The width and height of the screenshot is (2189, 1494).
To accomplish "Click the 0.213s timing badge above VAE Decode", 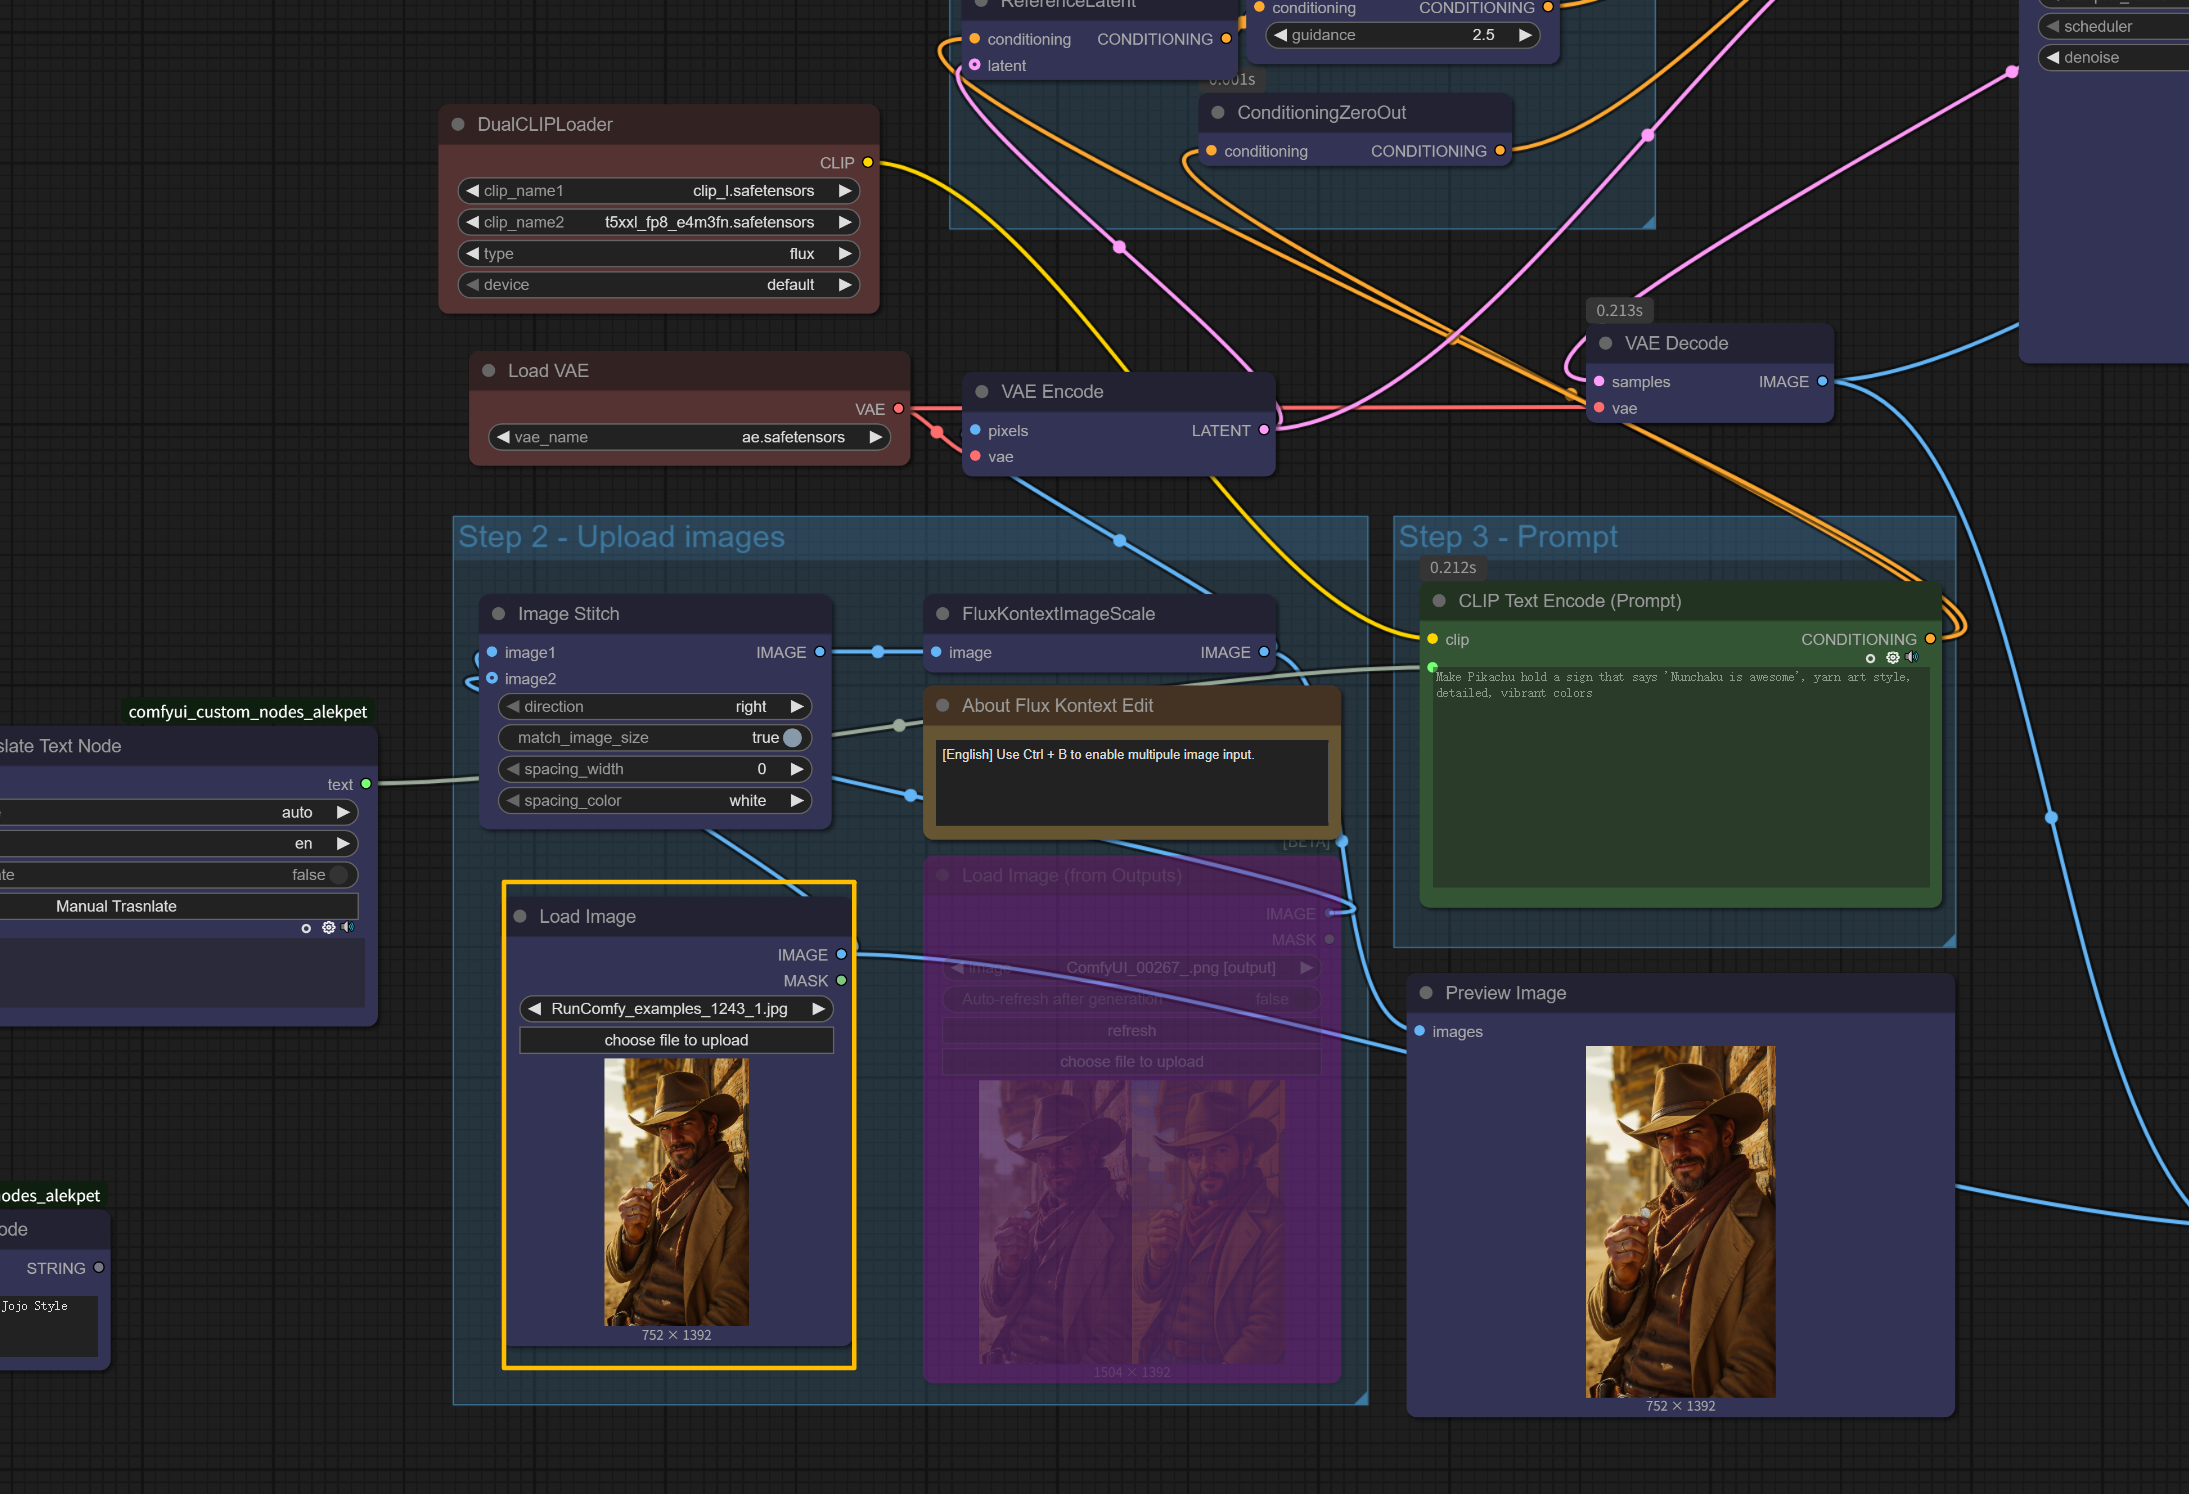I will [x=1619, y=311].
